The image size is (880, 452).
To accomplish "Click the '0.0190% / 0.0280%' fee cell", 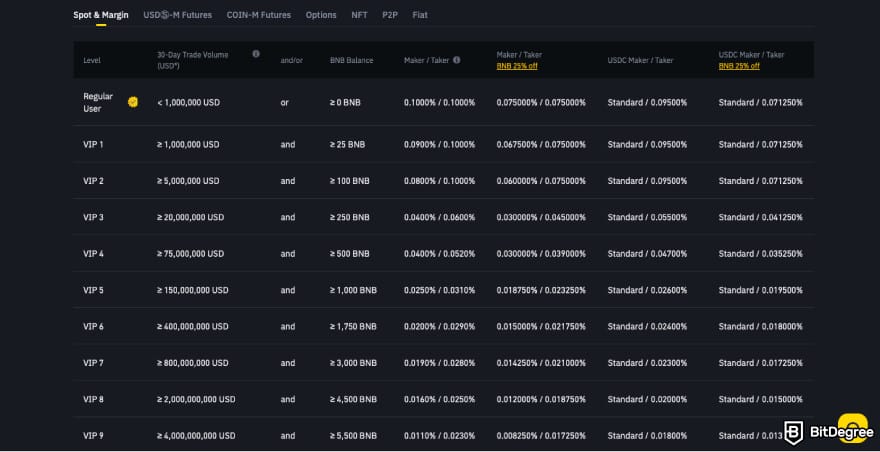I will (x=439, y=363).
